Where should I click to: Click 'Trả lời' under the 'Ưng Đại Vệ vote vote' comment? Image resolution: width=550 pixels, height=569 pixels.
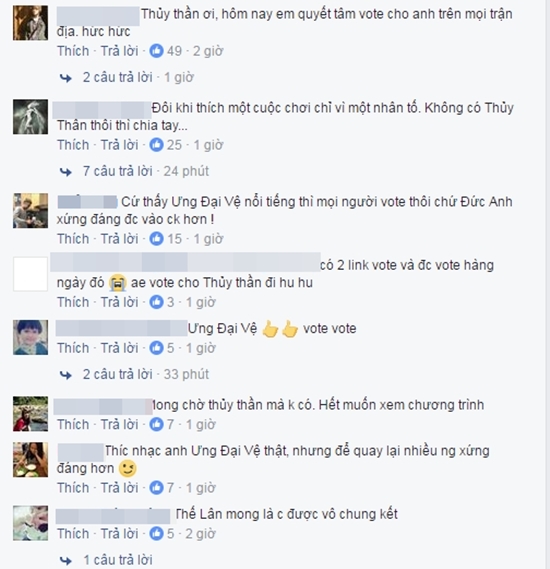pos(119,348)
